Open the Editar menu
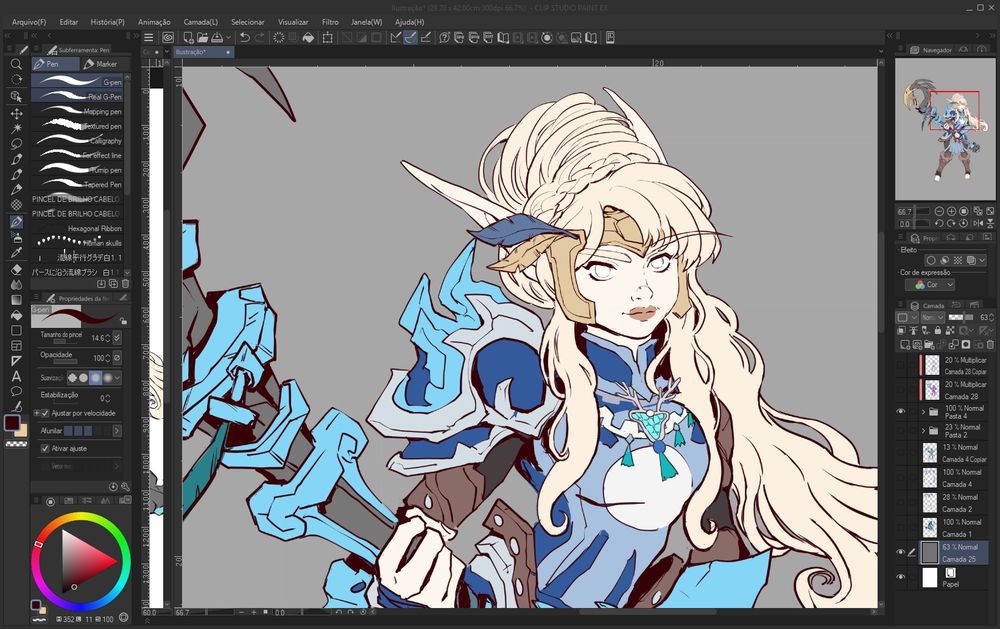Viewport: 1000px width, 629px height. (x=68, y=22)
